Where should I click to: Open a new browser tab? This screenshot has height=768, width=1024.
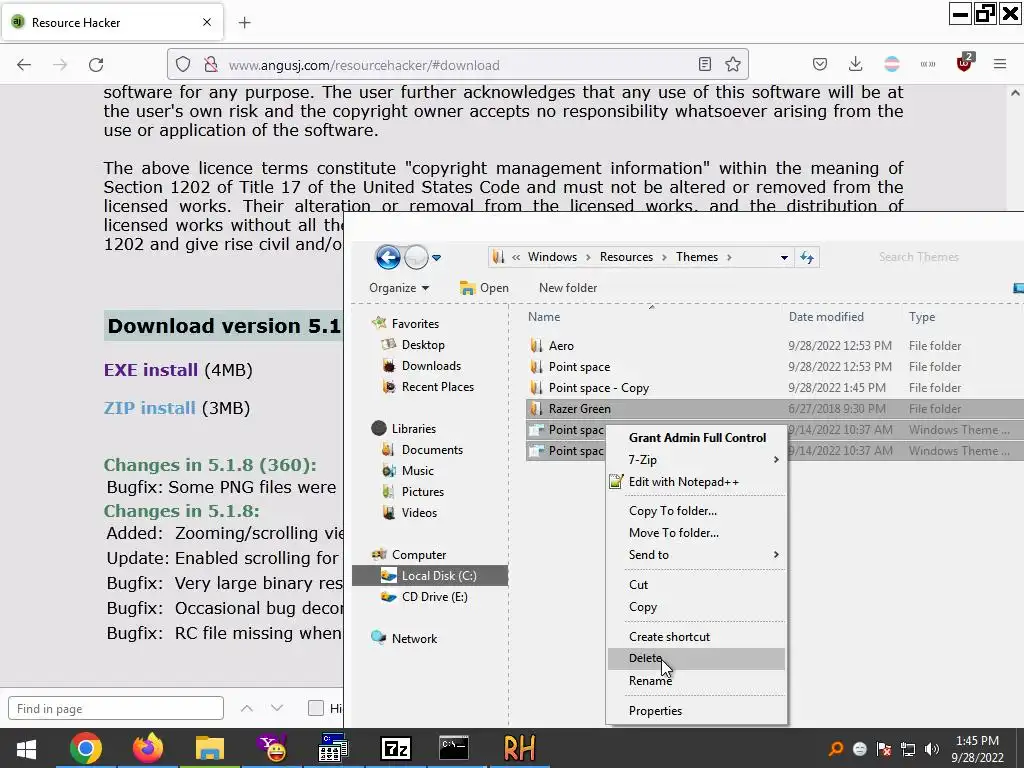tap(244, 23)
